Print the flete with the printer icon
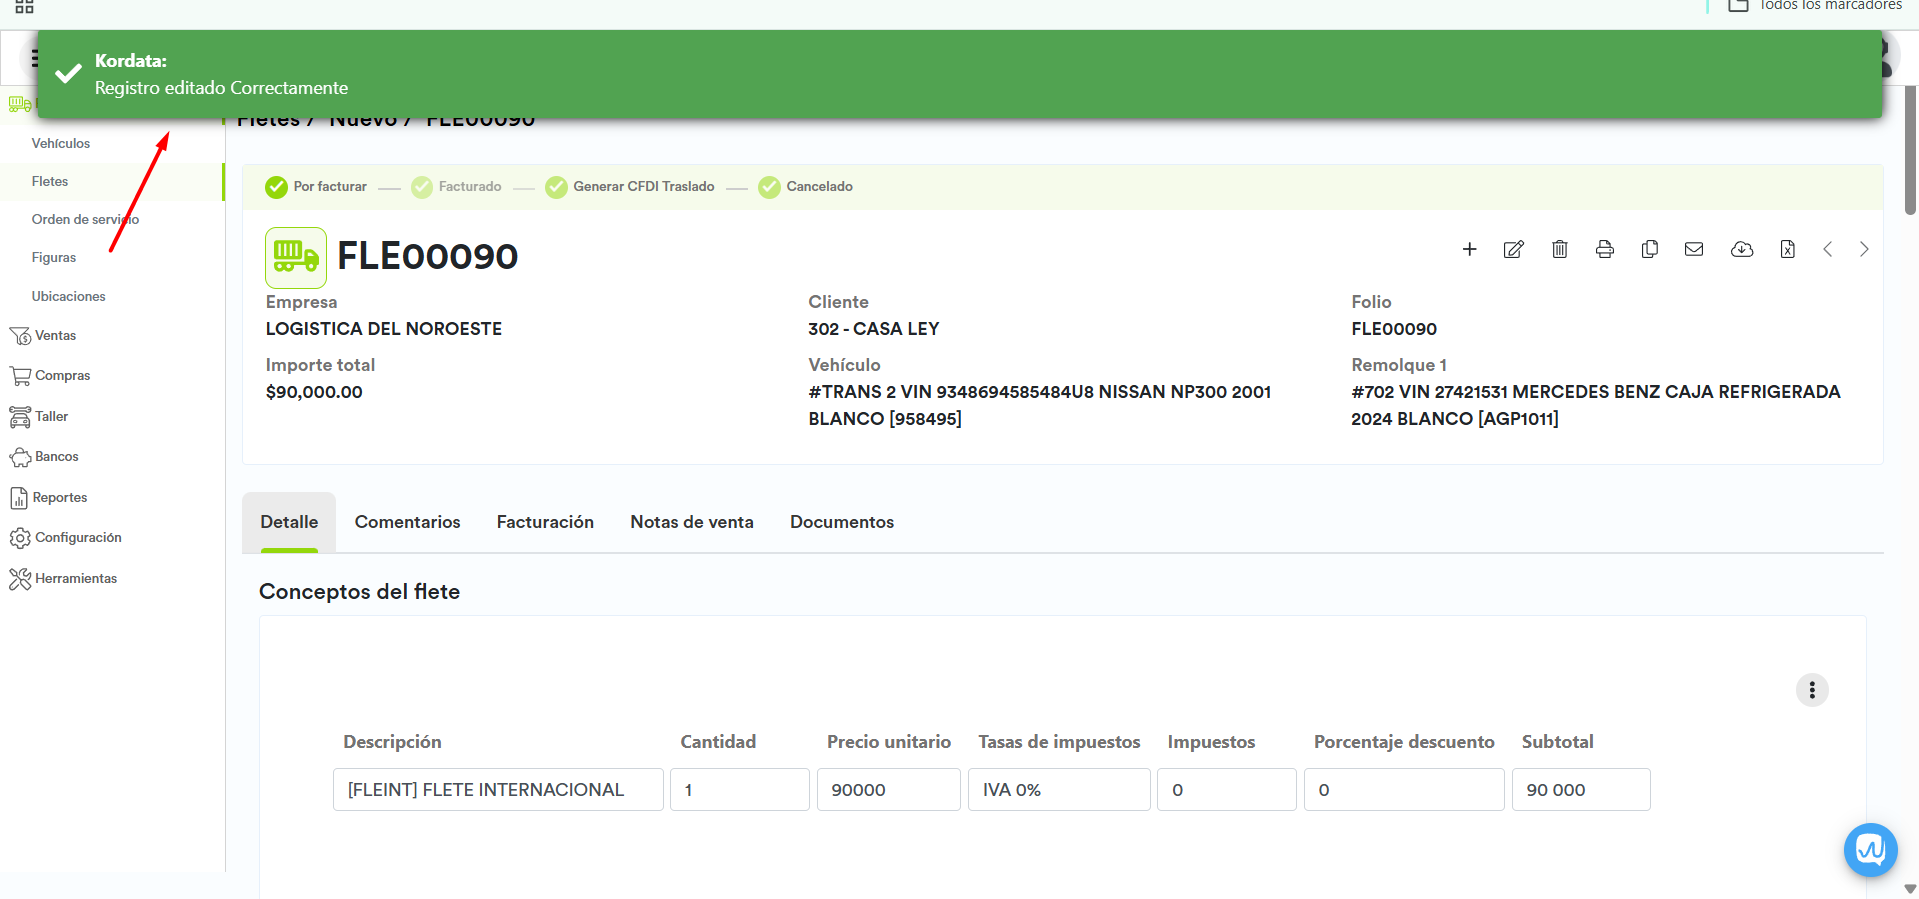The width and height of the screenshot is (1919, 899). point(1604,249)
